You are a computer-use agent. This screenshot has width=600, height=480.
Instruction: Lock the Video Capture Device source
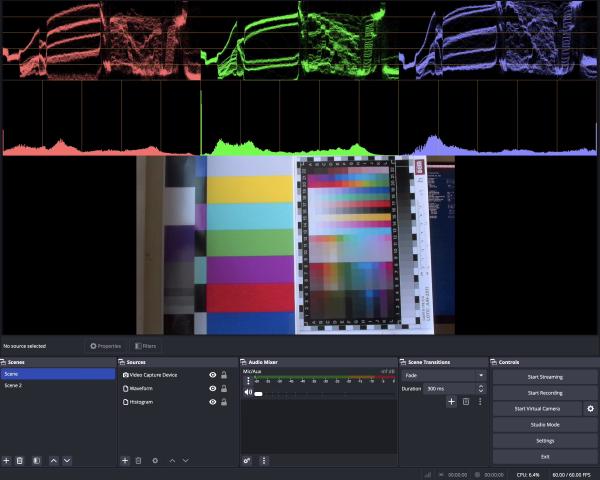[224, 375]
